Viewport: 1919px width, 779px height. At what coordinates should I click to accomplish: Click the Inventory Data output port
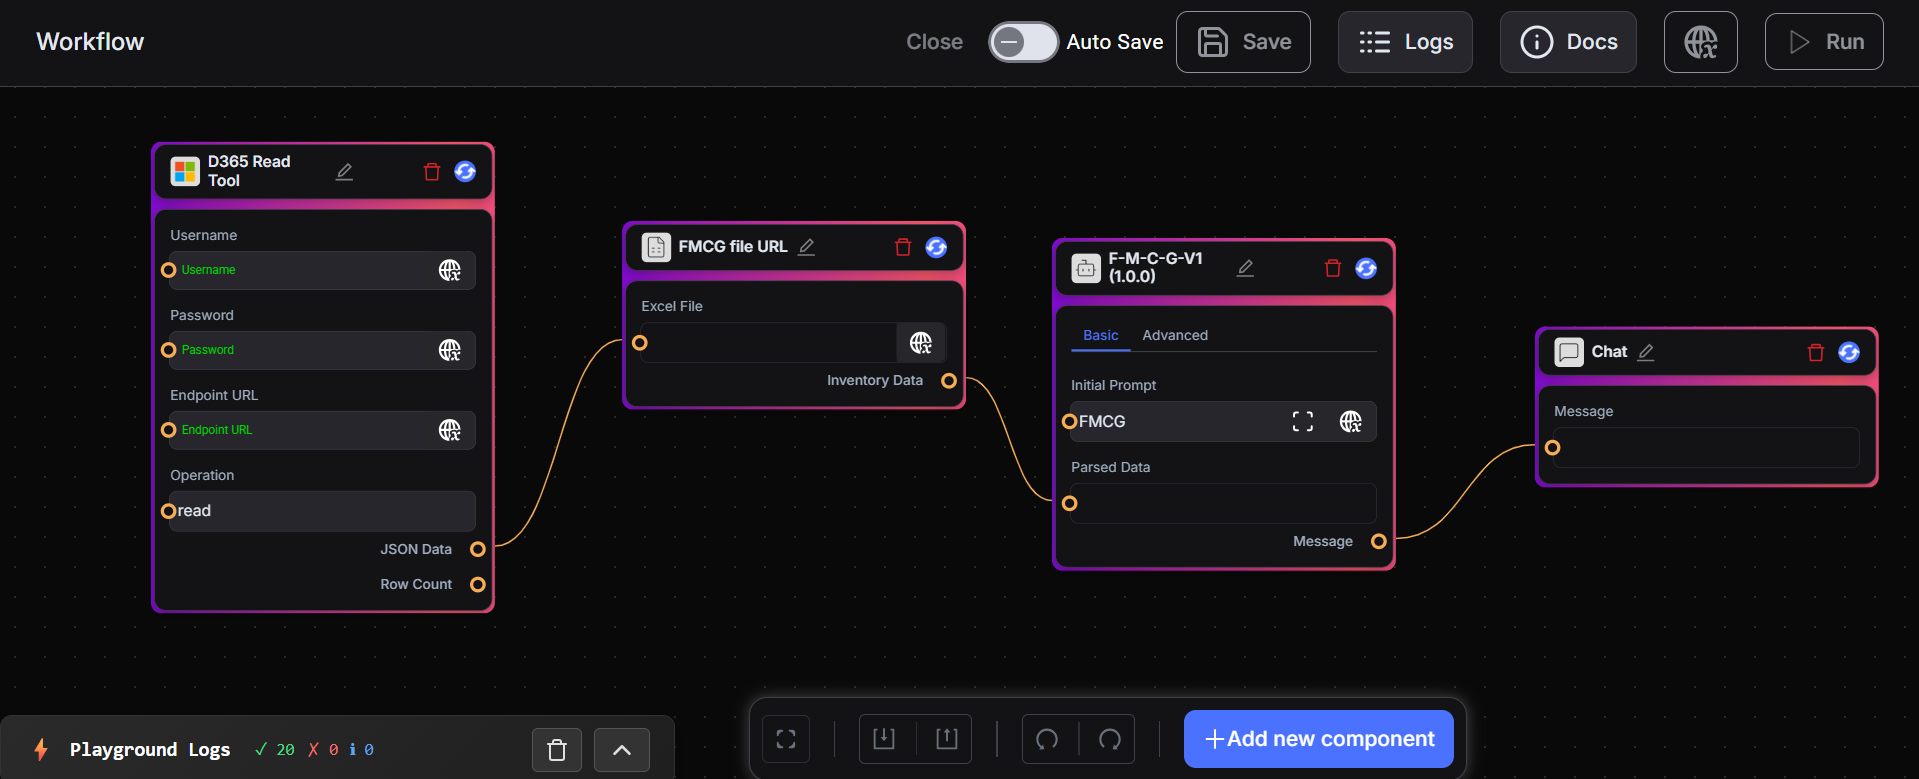(949, 381)
